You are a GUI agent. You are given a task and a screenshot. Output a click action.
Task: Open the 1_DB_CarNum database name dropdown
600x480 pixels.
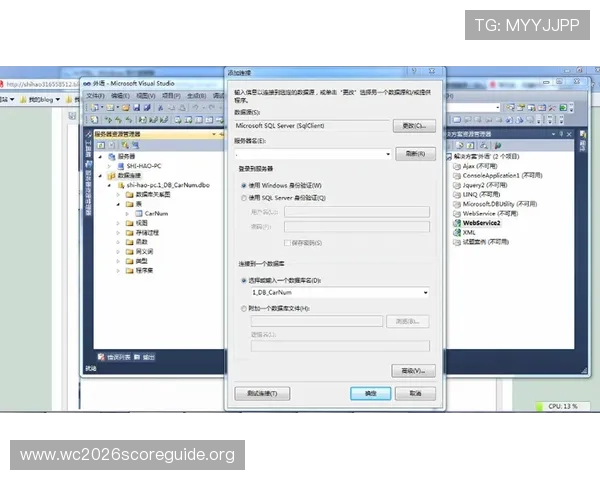tap(425, 293)
